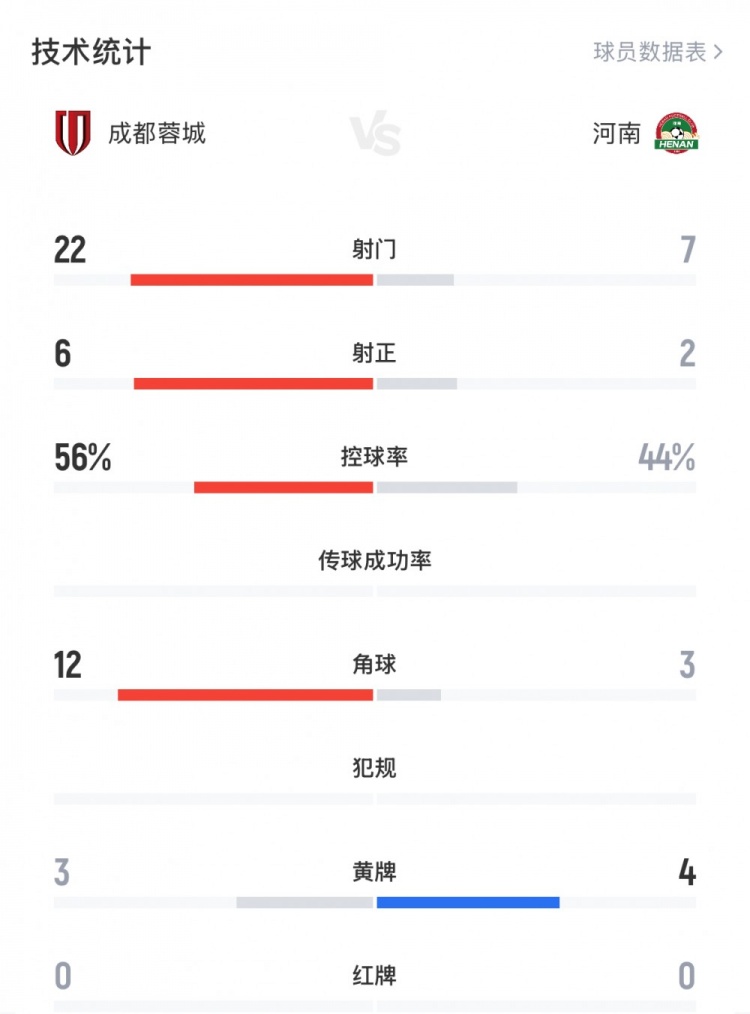Viewport: 750px width, 1014px height.
Task: Click the 红牌 statistic label
Action: click(x=375, y=974)
